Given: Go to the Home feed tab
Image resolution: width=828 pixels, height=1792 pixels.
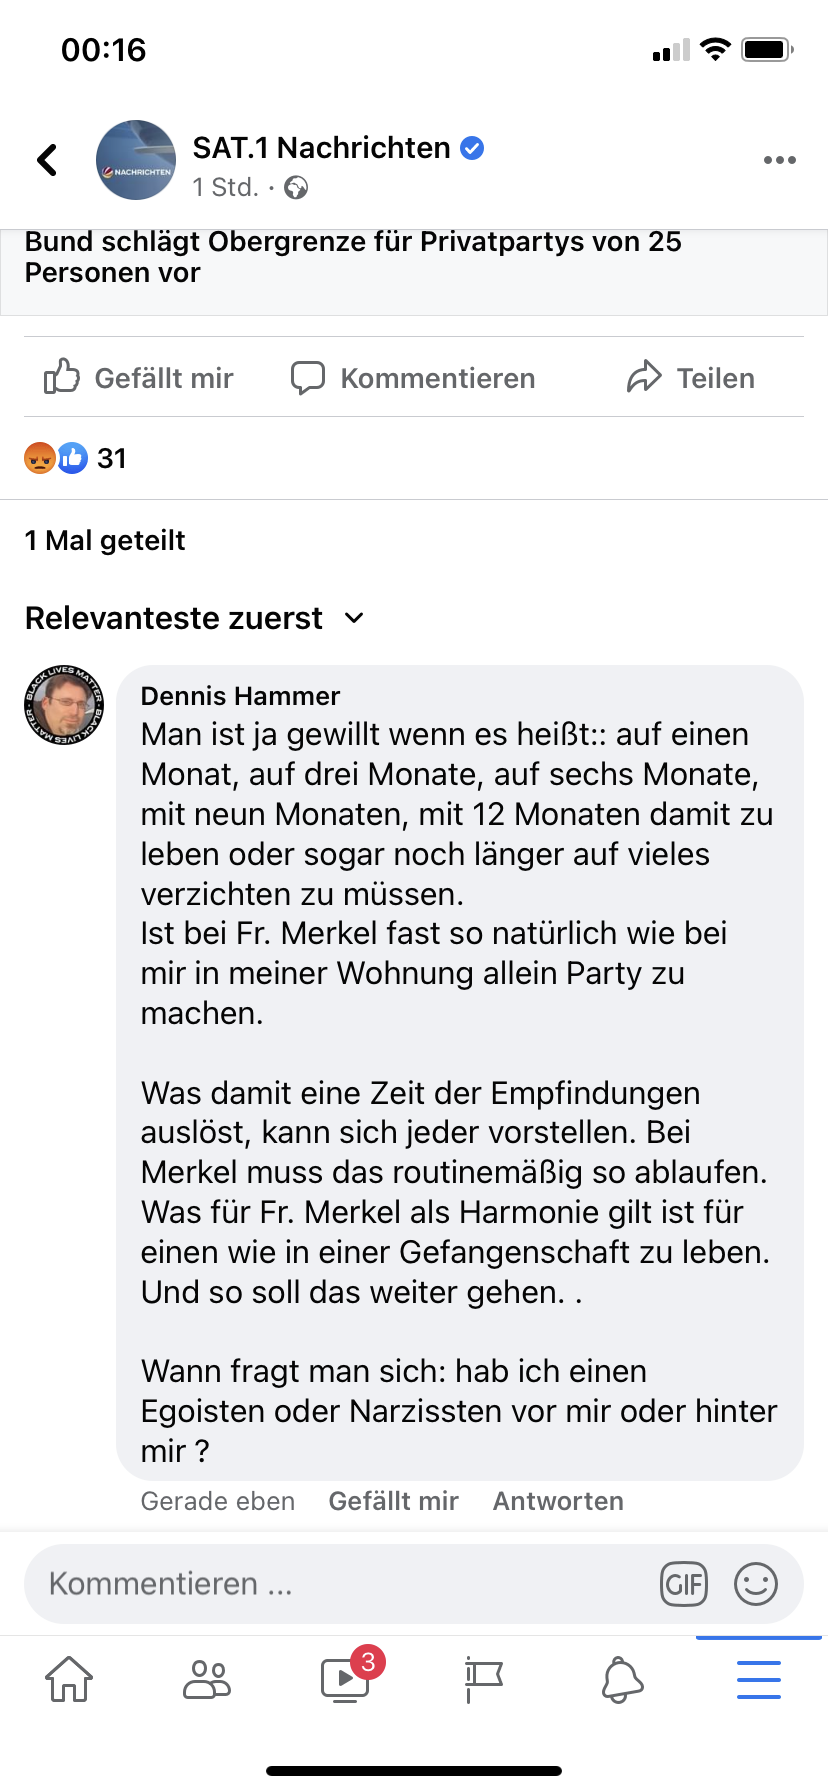Looking at the screenshot, I should point(69,1679).
